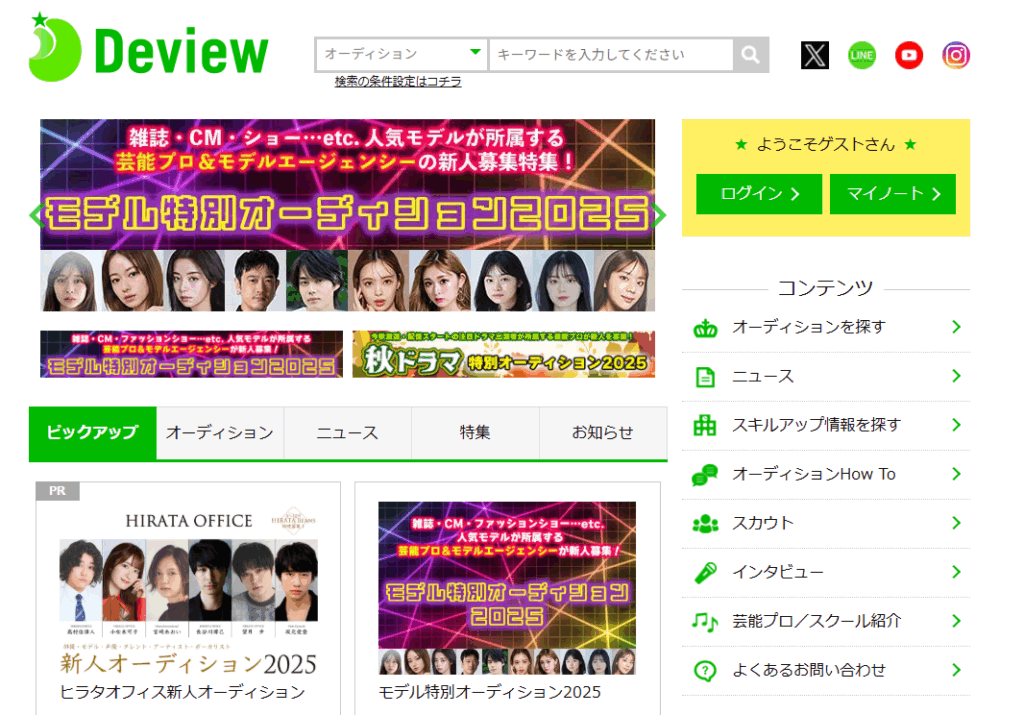Image resolution: width=1024 pixels, height=715 pixels.
Task: Show next banner with right carousel arrow
Action: coord(658,214)
